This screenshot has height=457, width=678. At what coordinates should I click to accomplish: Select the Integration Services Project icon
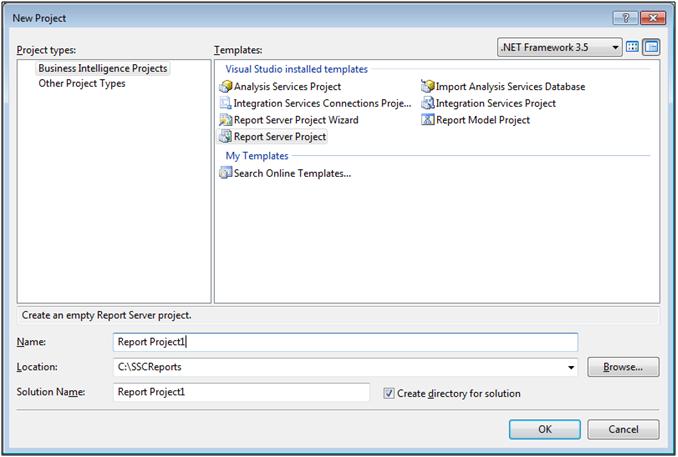[x=427, y=104]
